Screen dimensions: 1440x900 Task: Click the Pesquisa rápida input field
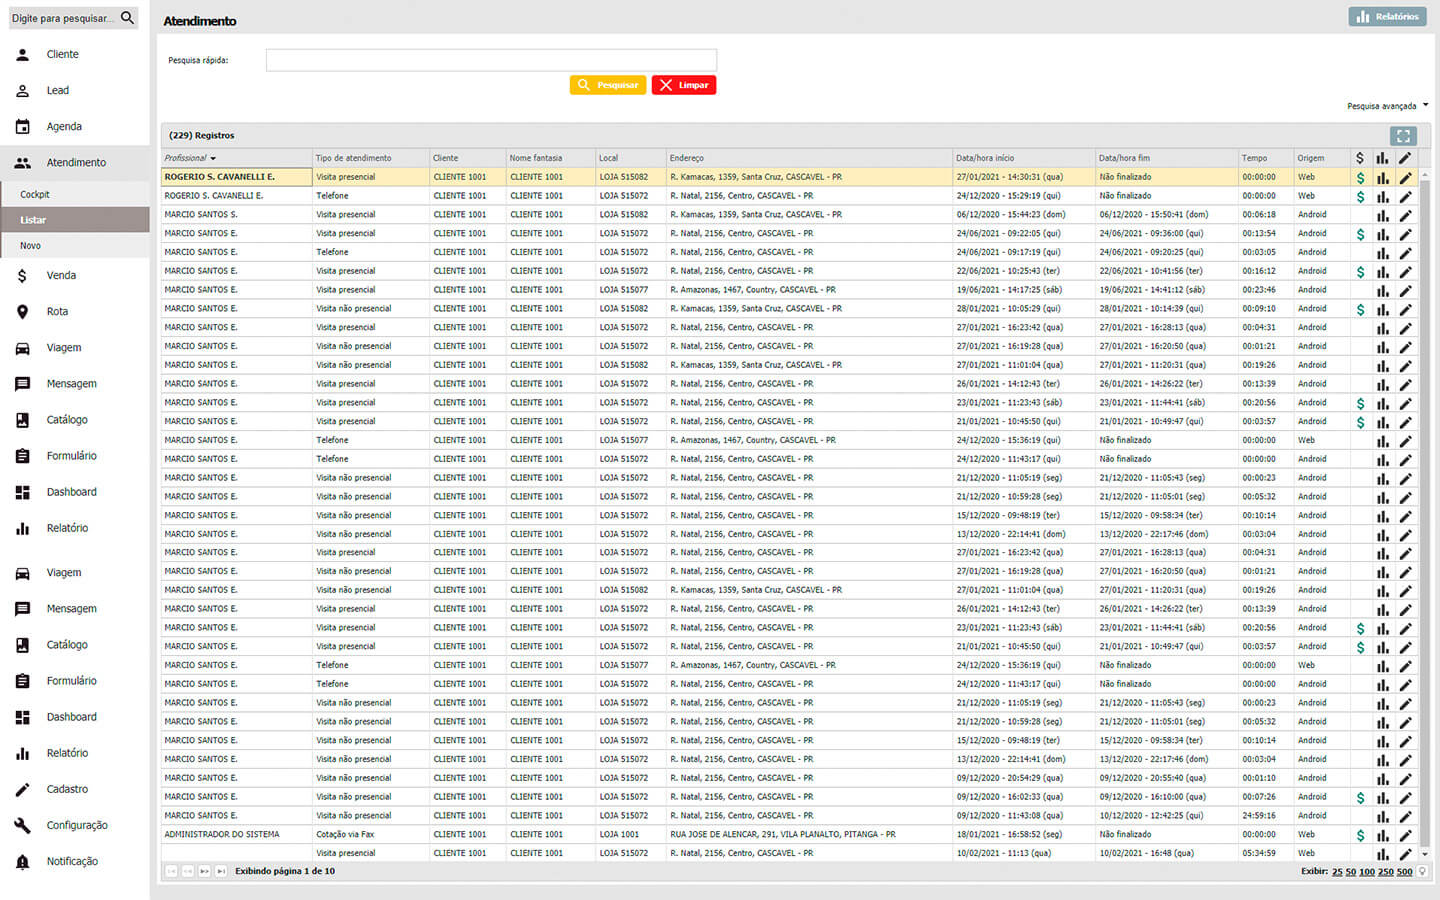pos(491,61)
